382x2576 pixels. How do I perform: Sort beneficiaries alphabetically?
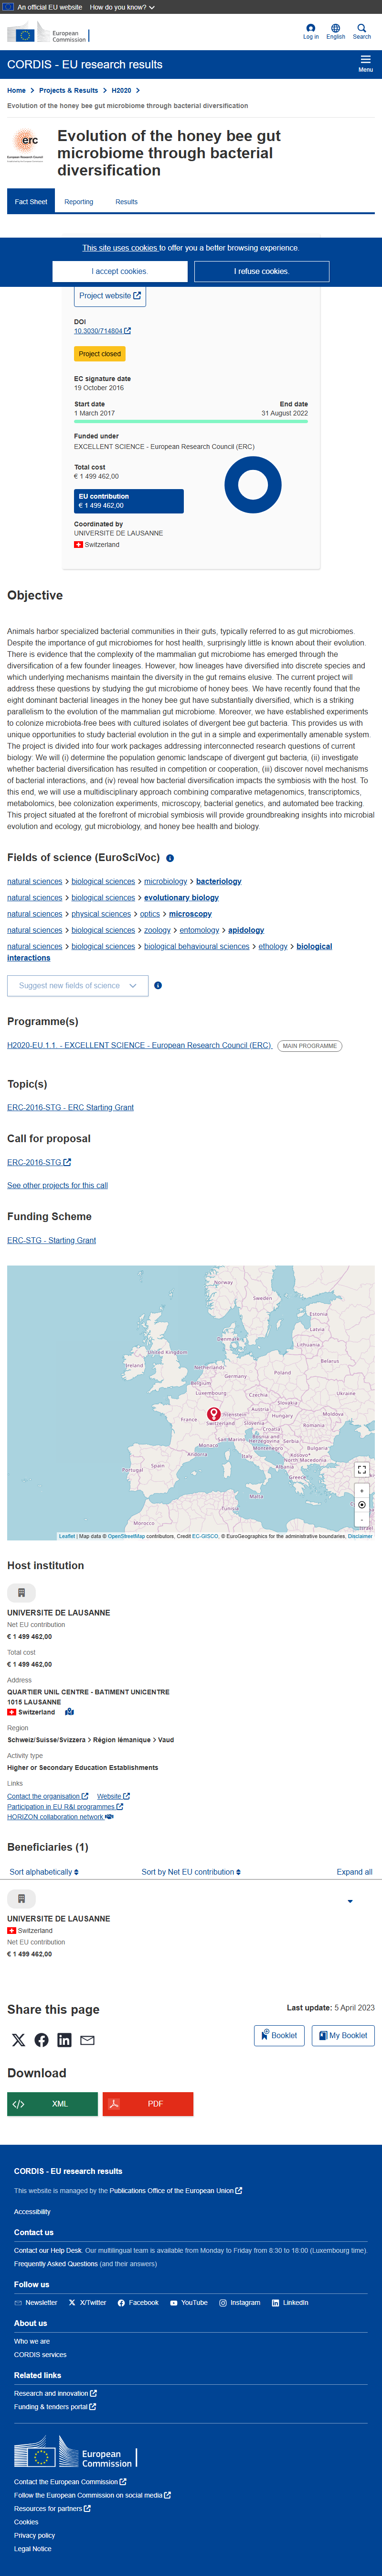44,1872
